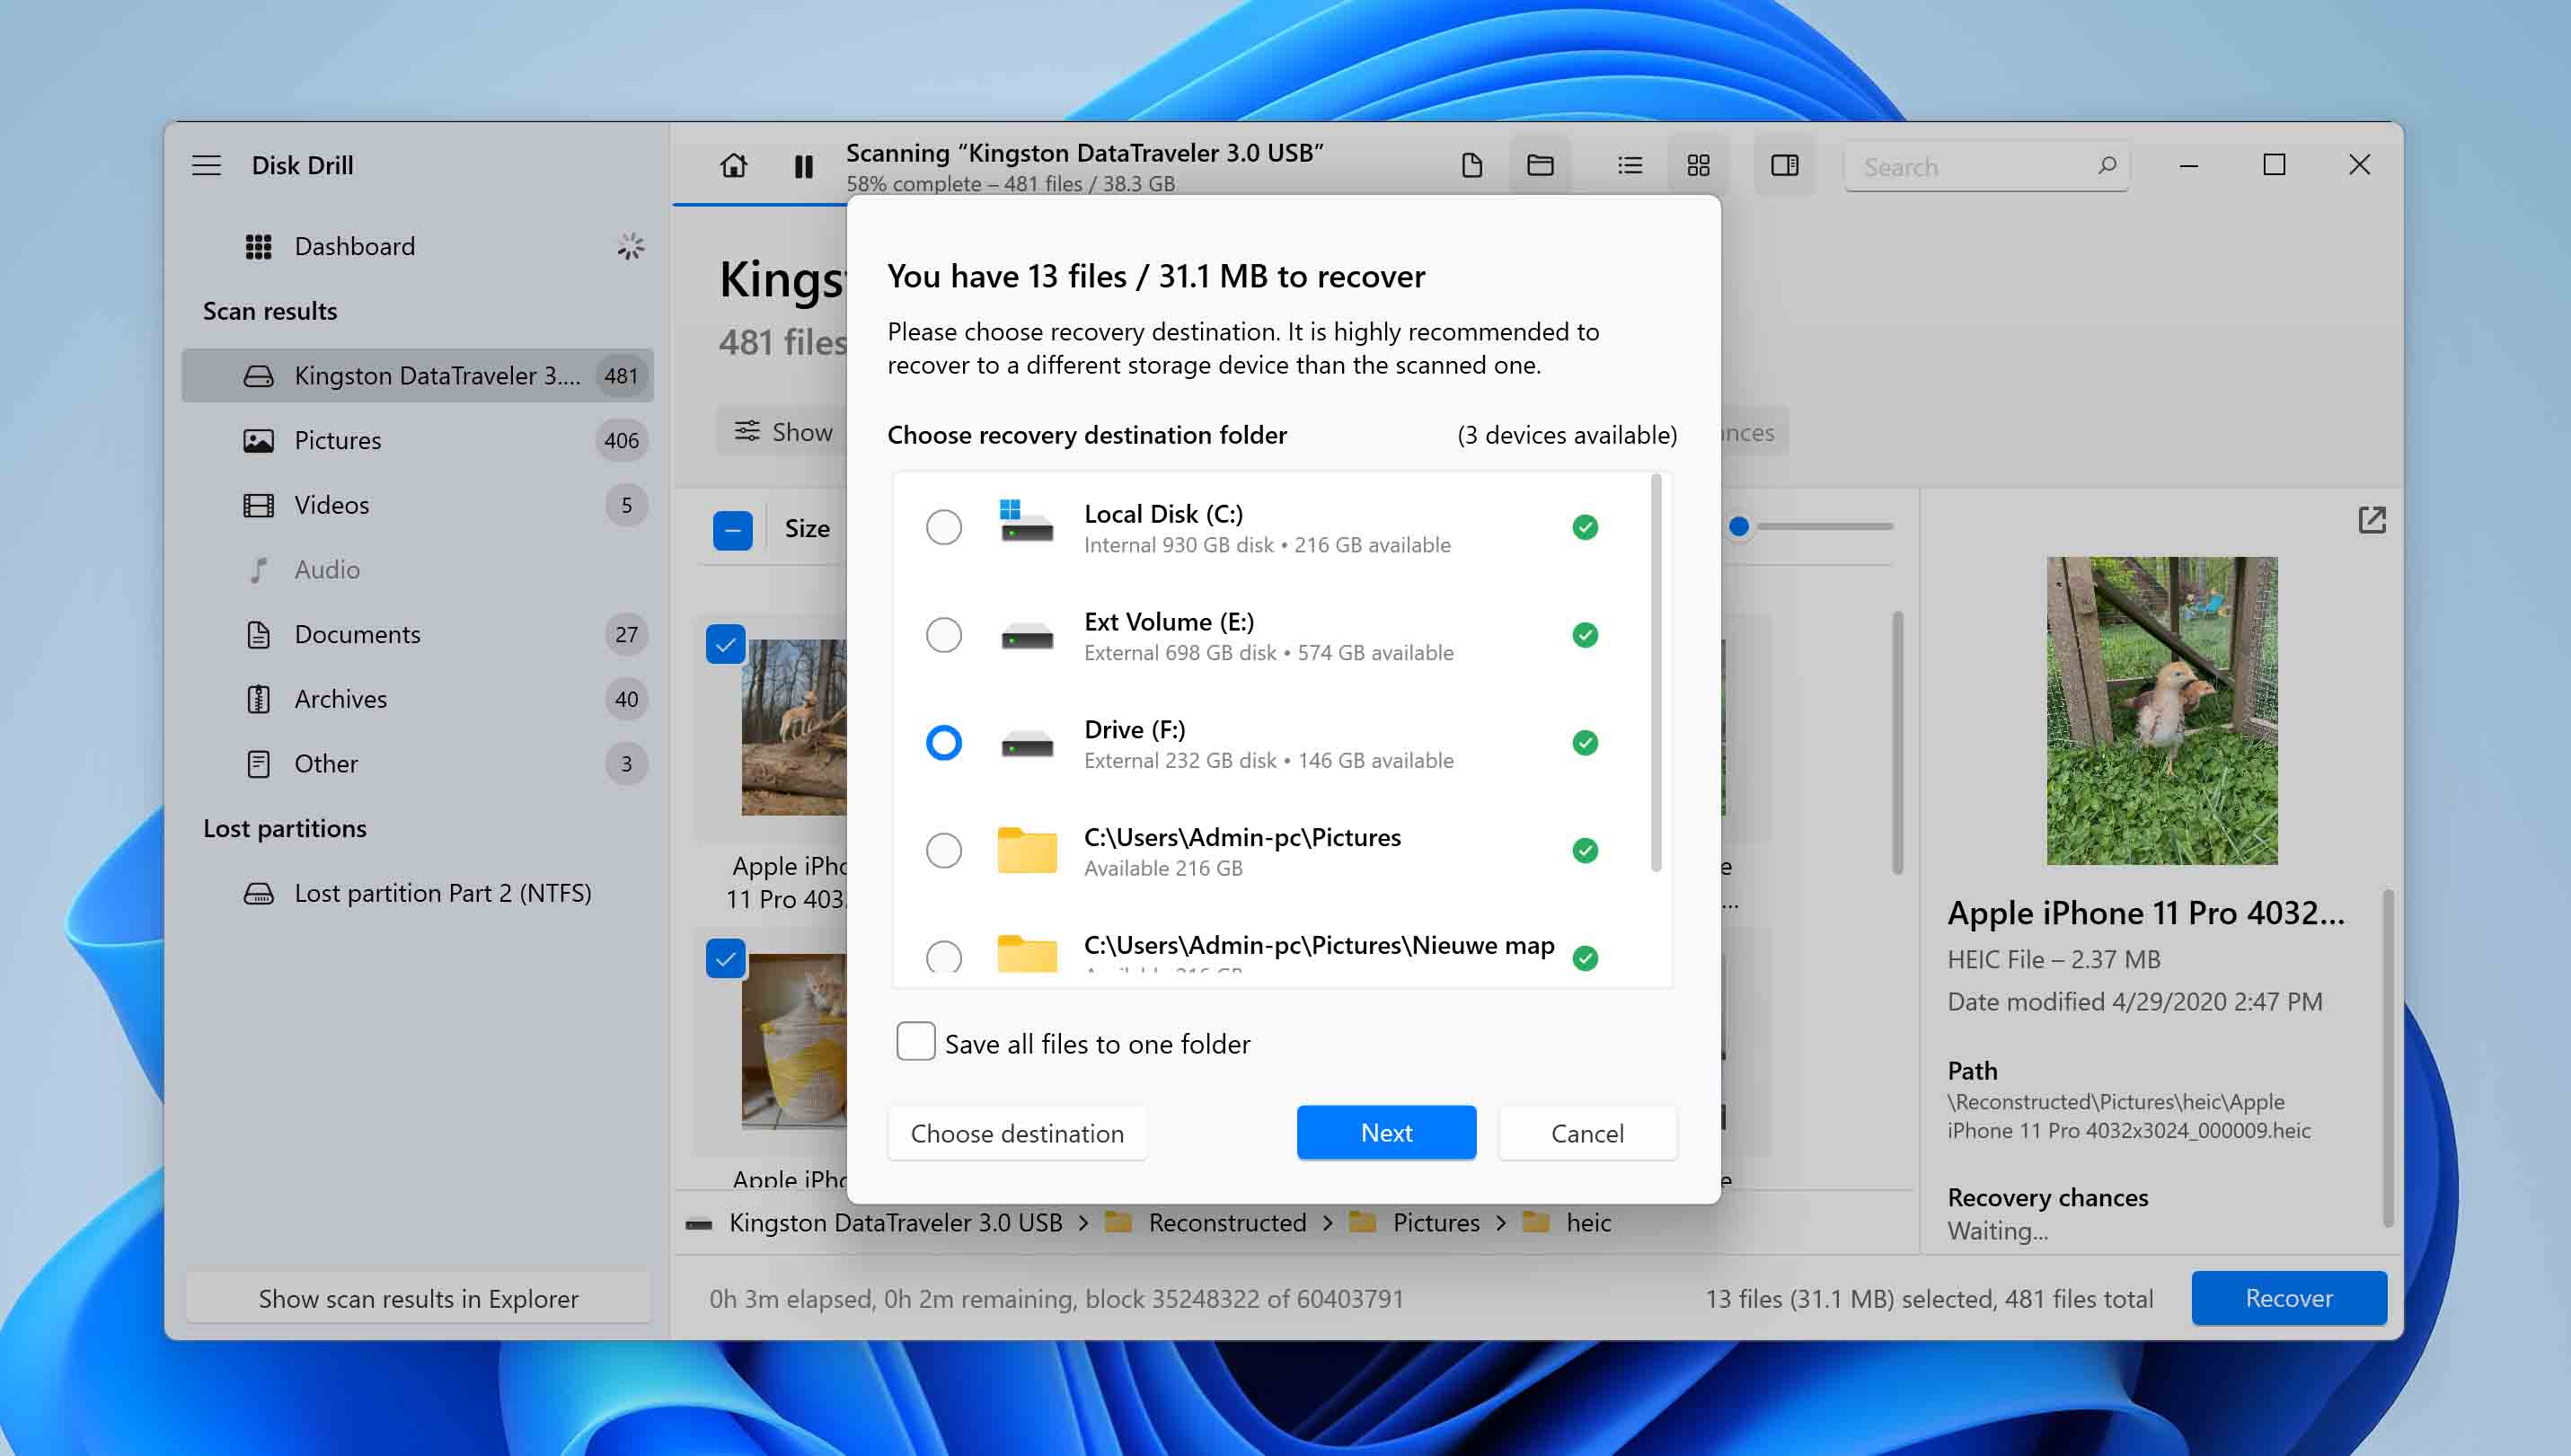Switch to grid thumbnails view
This screenshot has height=1456, width=2571.
tap(1698, 165)
